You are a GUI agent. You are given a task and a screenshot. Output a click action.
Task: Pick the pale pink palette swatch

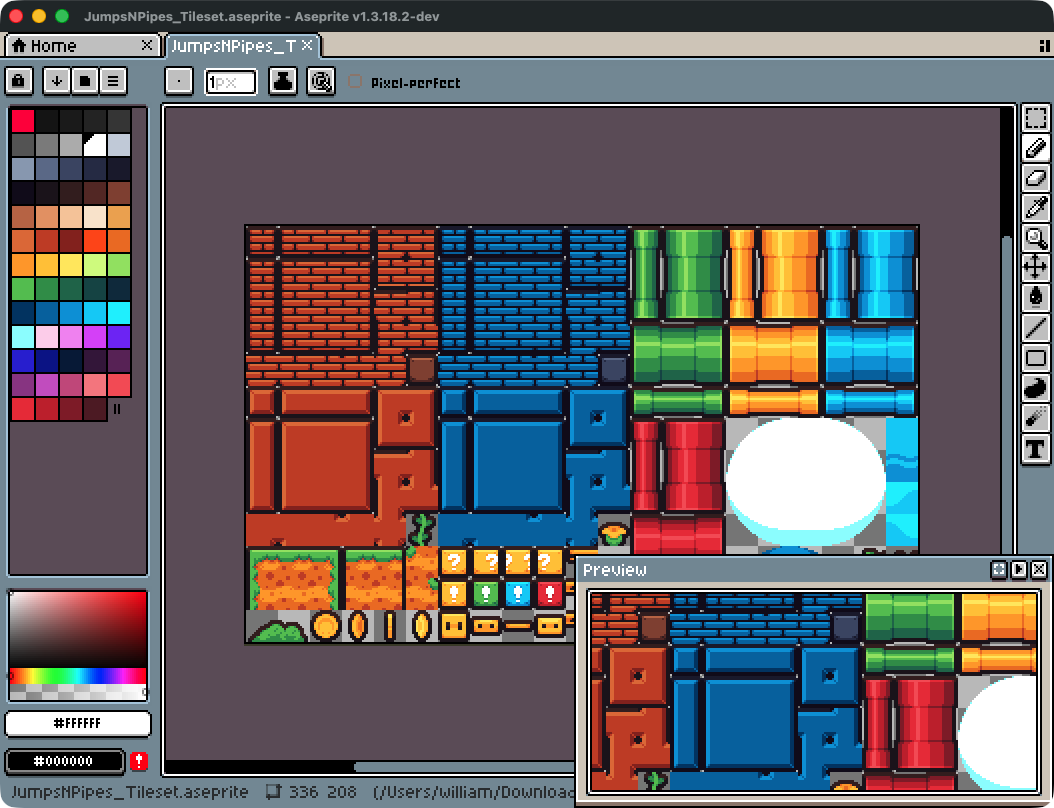click(46, 337)
